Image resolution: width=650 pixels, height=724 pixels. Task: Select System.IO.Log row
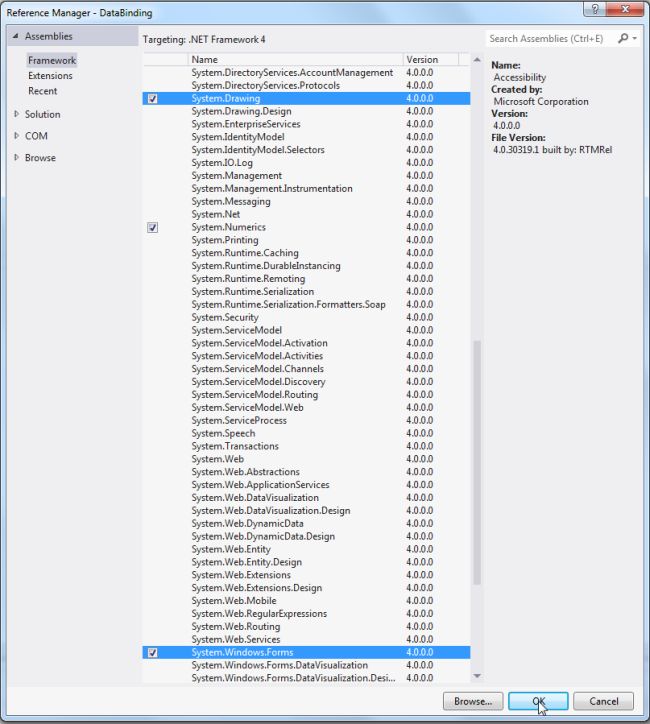coord(306,163)
